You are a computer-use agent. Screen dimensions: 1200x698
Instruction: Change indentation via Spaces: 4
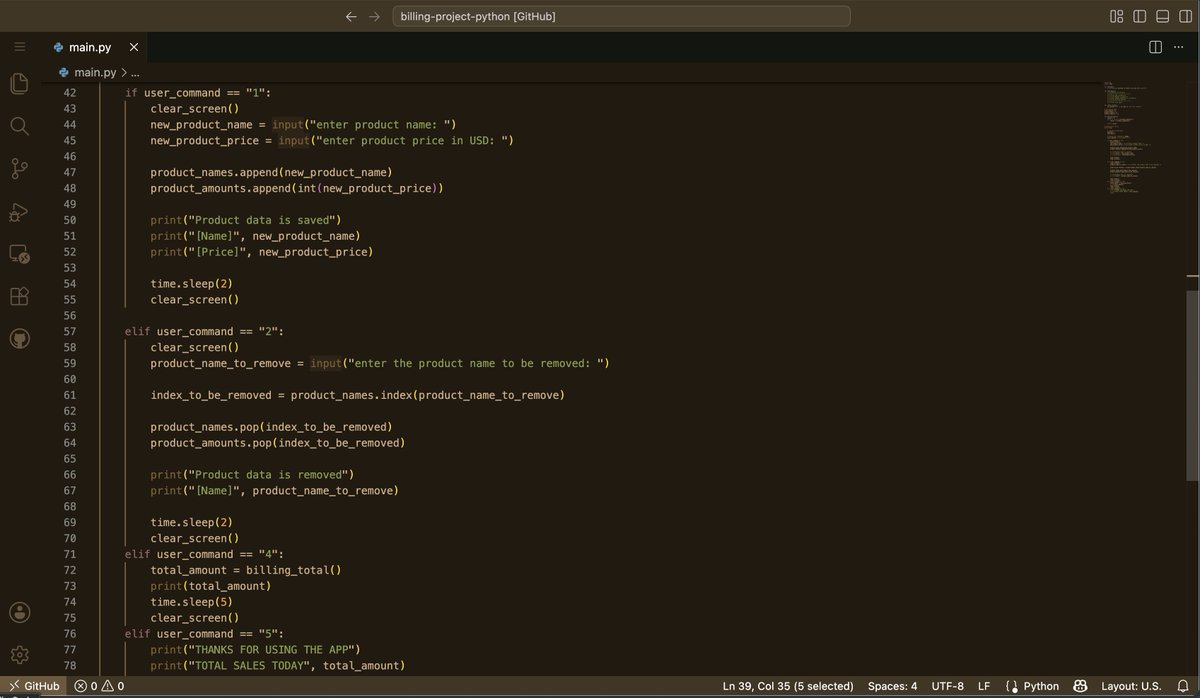pos(892,686)
